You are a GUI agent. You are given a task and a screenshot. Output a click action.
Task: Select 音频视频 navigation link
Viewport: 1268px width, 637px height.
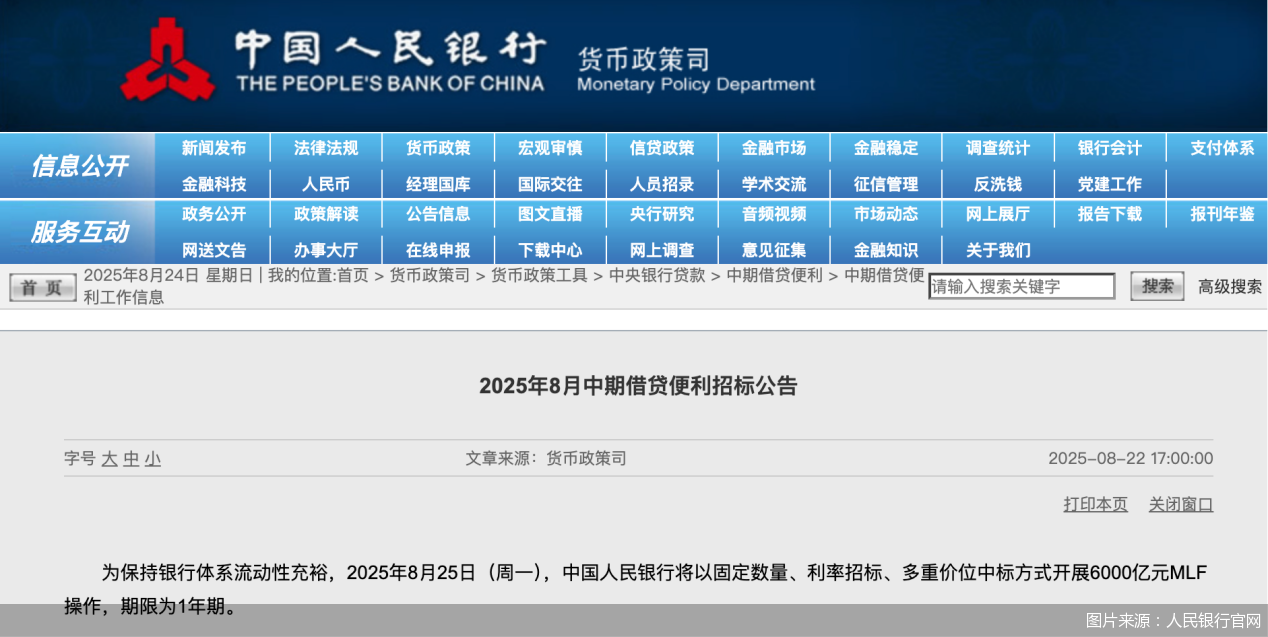pyautogui.click(x=774, y=214)
